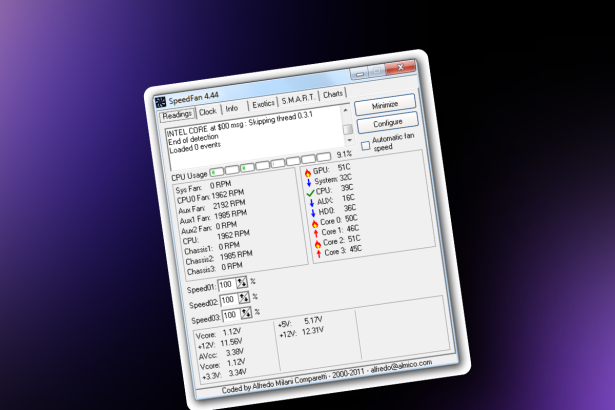615x410 pixels.
Task: Click the log scrollbar down arrow
Action: pos(350,140)
